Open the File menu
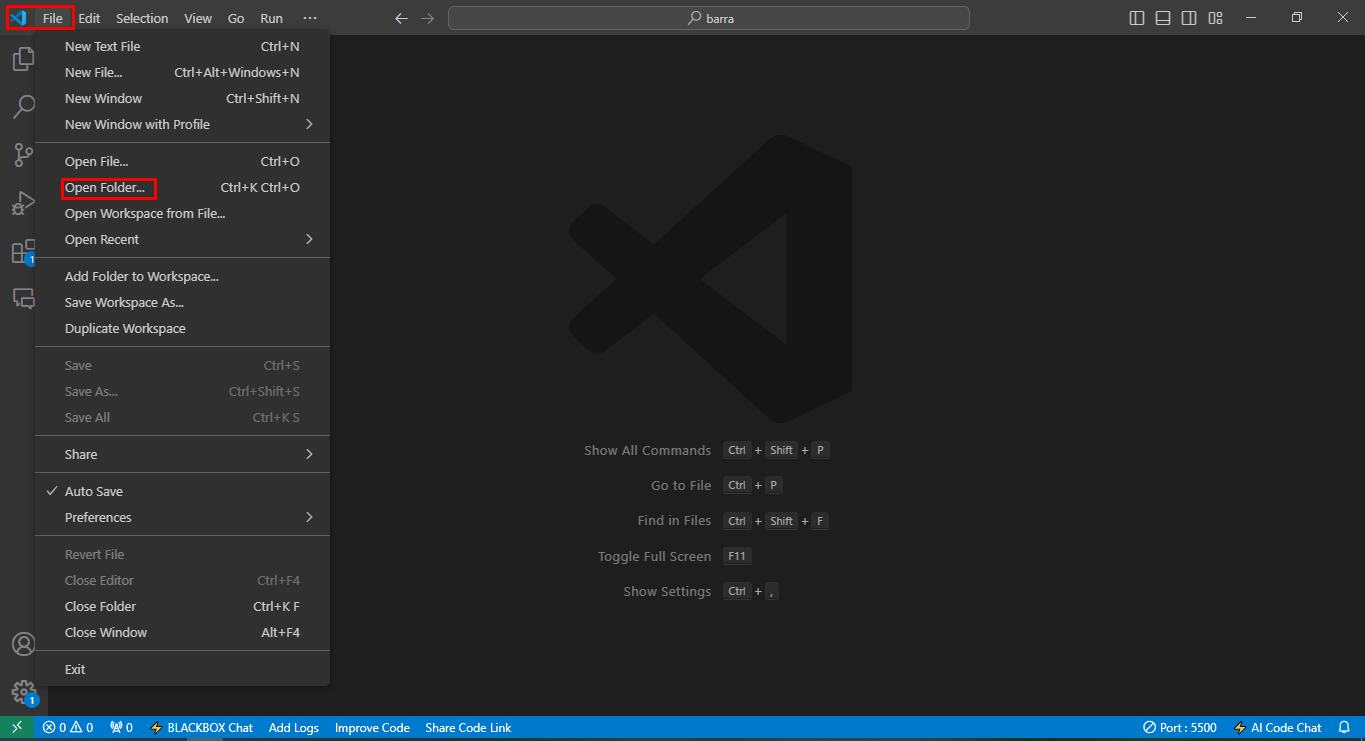This screenshot has height=741, width=1365. click(x=53, y=18)
